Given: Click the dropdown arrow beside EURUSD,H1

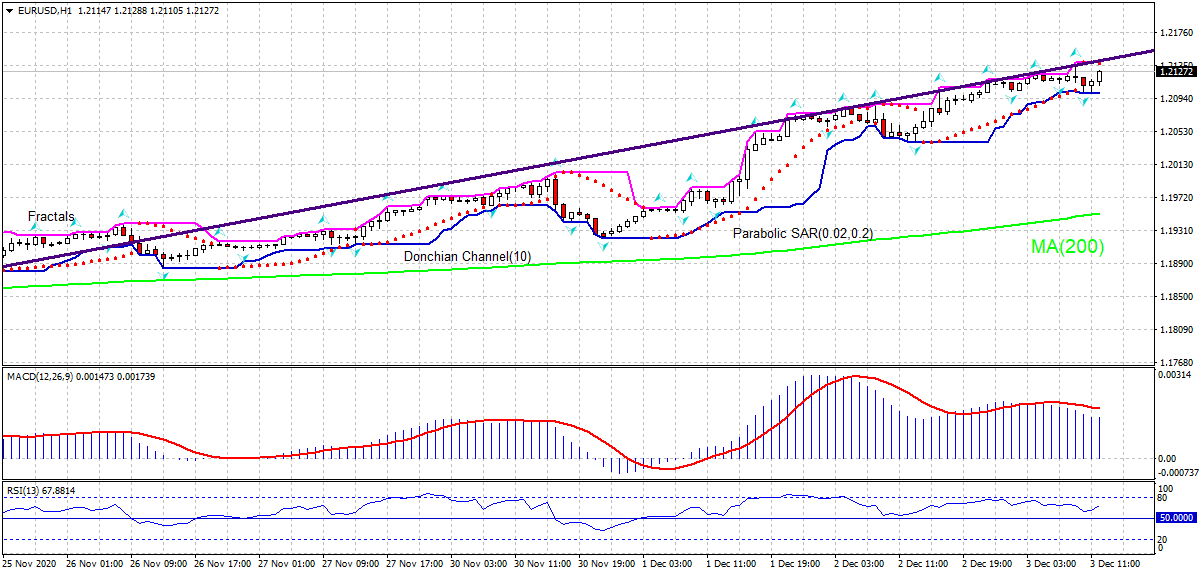Looking at the screenshot, I should tap(8, 10).
